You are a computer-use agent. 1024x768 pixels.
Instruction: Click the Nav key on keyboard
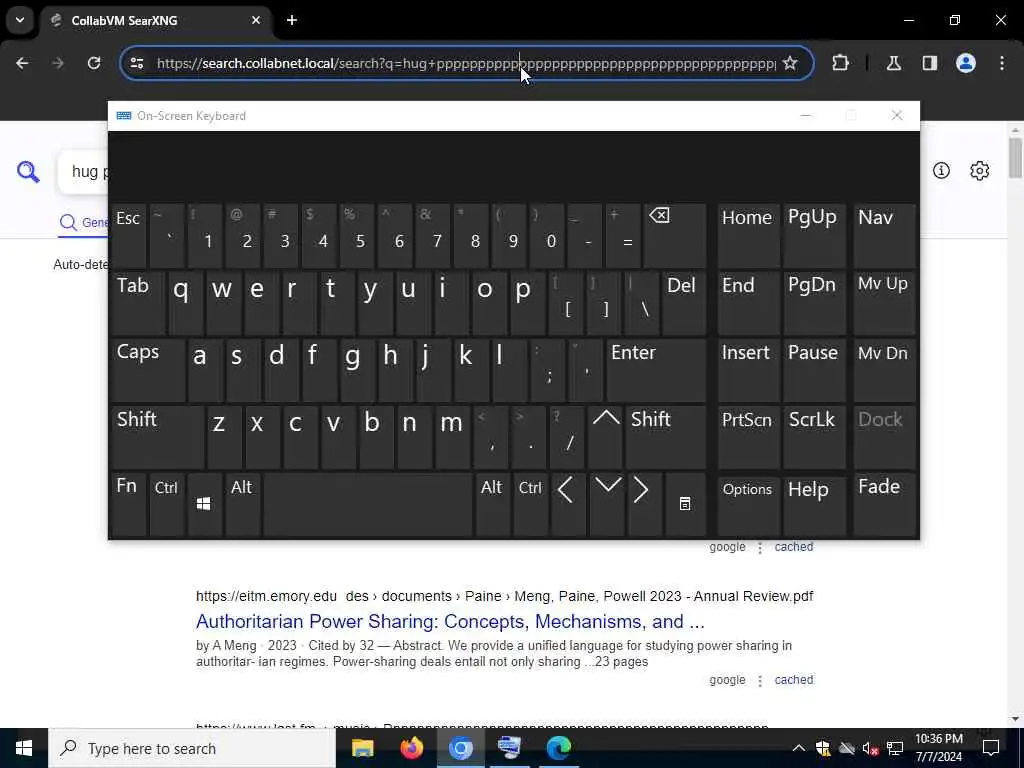click(884, 235)
